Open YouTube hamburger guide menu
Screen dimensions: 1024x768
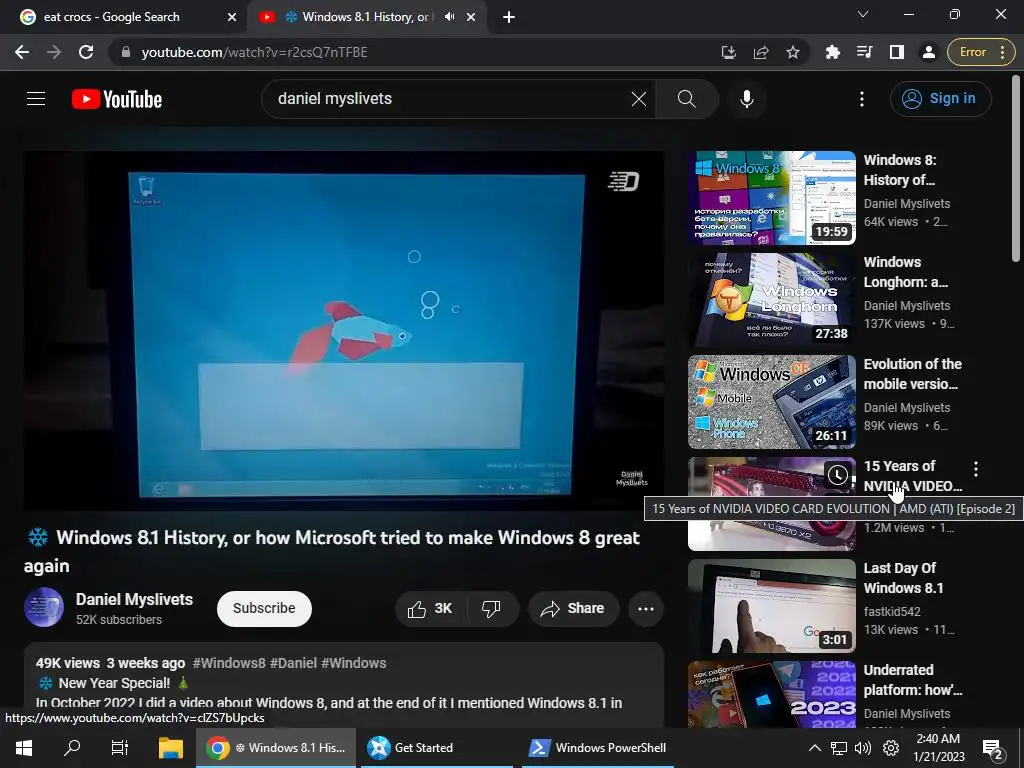click(x=36, y=99)
